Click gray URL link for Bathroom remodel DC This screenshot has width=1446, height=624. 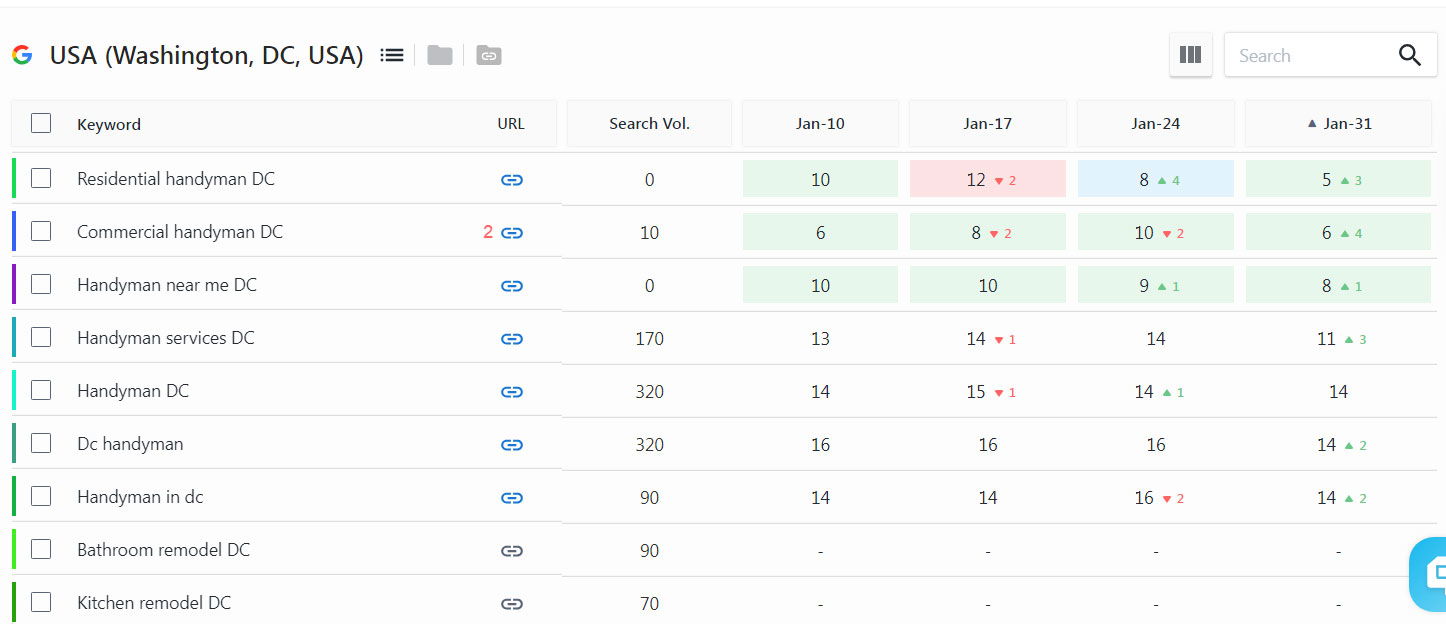512,551
